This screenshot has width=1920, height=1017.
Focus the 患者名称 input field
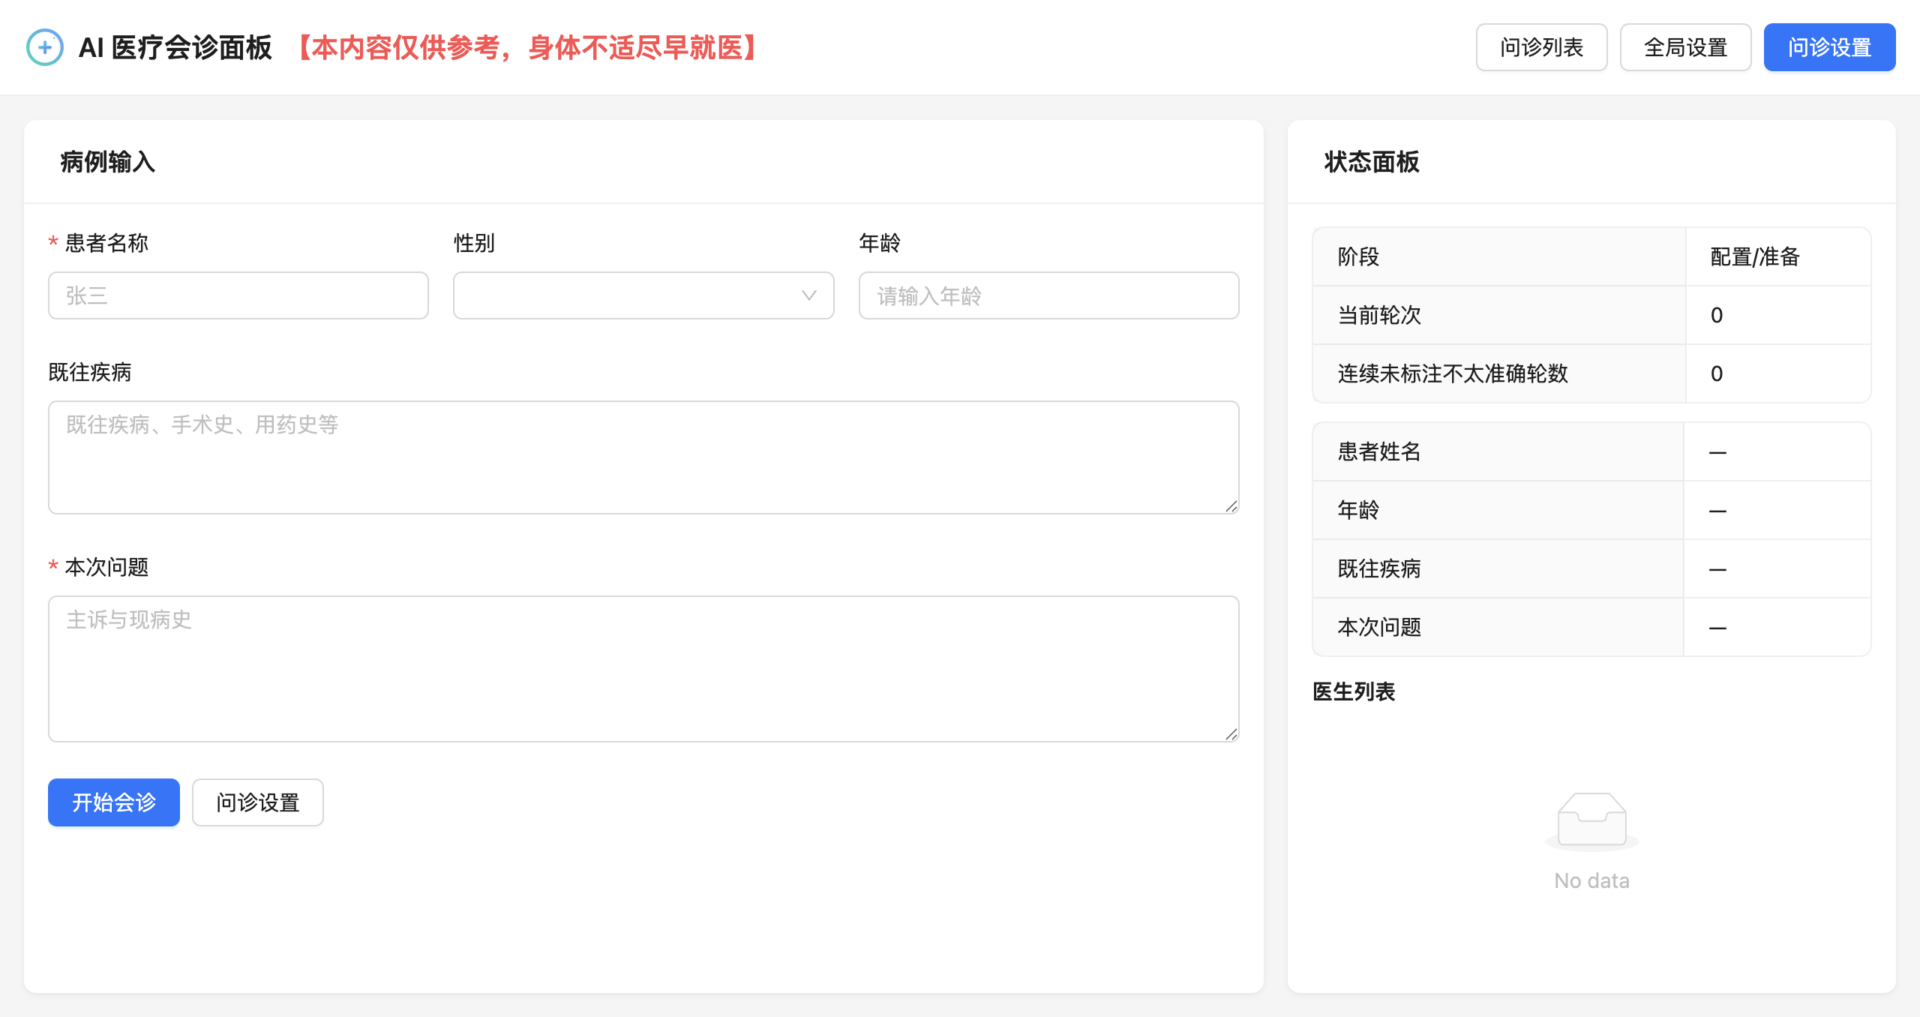coord(238,296)
